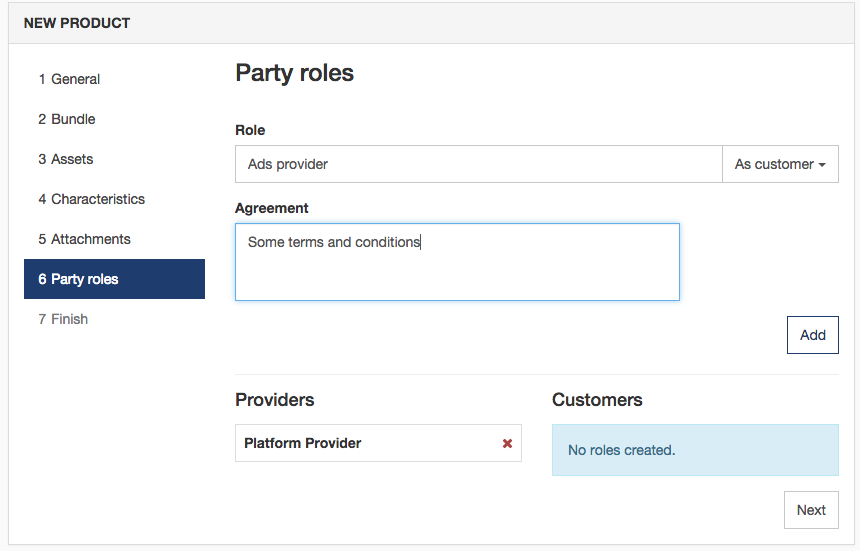860x551 pixels.
Task: Open the As customer dropdown
Action: pyautogui.click(x=780, y=164)
